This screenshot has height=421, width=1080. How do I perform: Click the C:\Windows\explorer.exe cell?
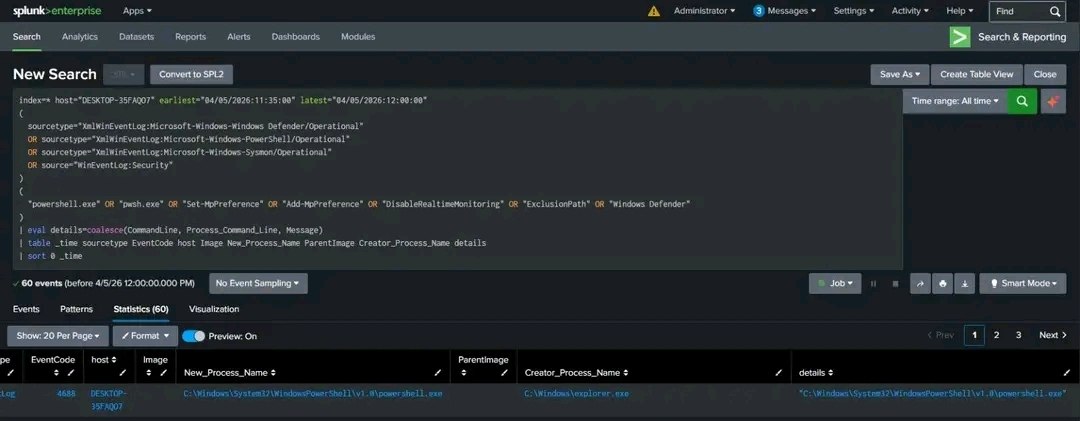point(576,393)
